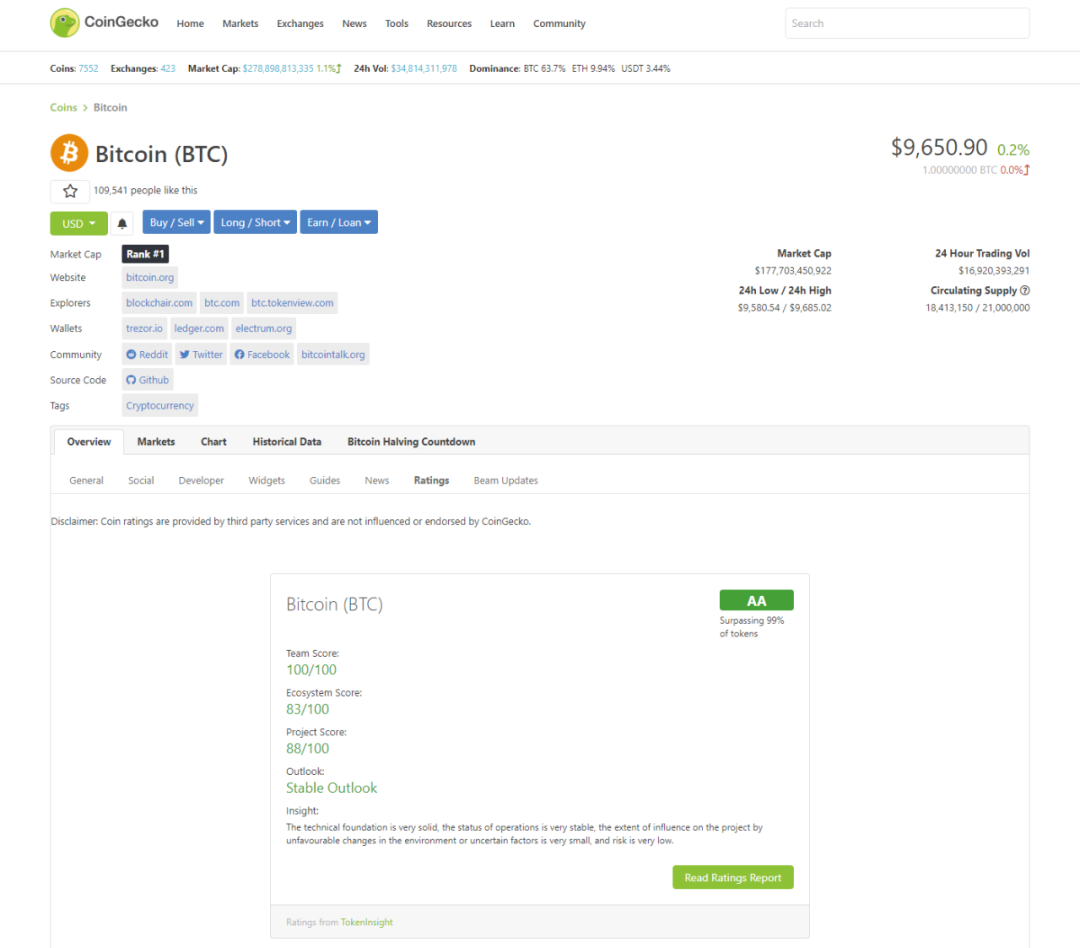The height and width of the screenshot is (948, 1080).
Task: Click the Read Ratings Report button
Action: [733, 877]
